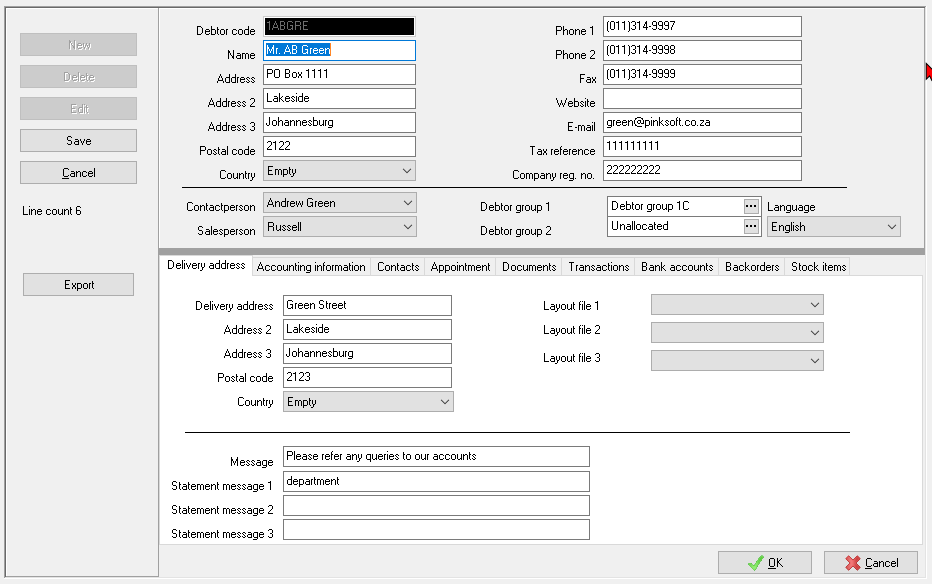The image size is (932, 584).
Task: Open the Contacts tab
Action: point(398,267)
